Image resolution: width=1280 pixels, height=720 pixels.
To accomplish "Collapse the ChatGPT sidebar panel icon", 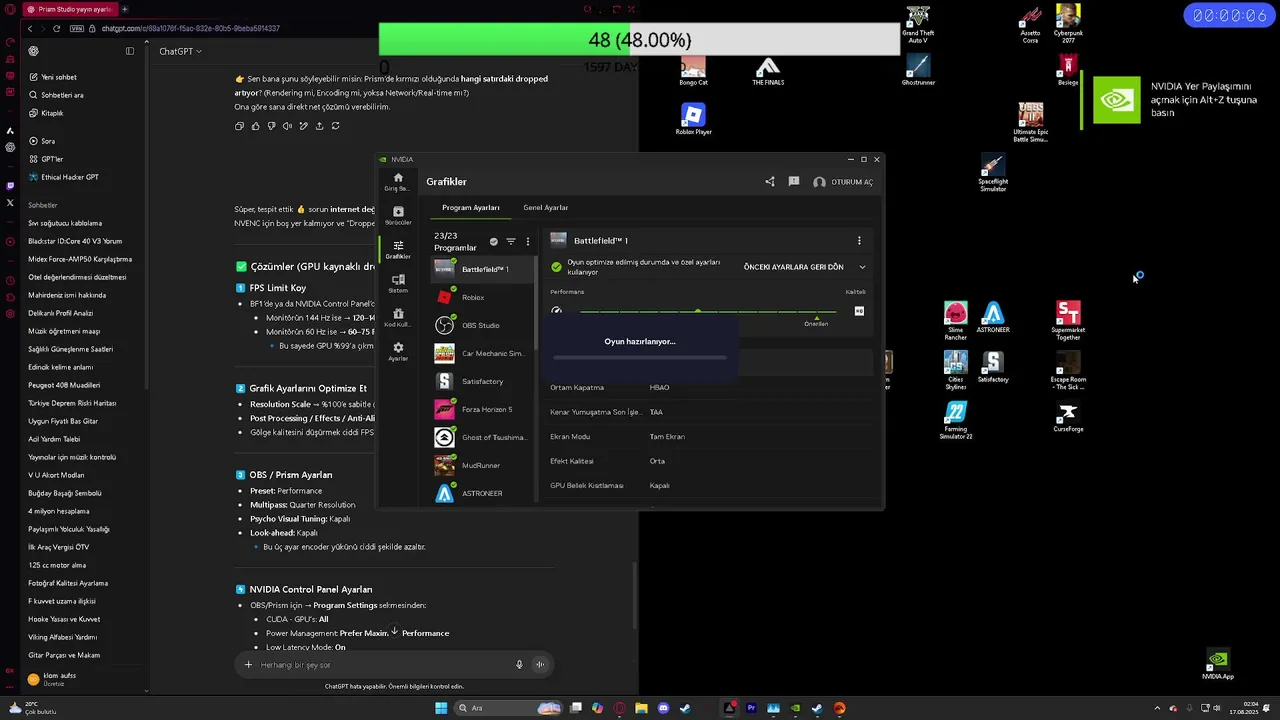I will [x=130, y=51].
